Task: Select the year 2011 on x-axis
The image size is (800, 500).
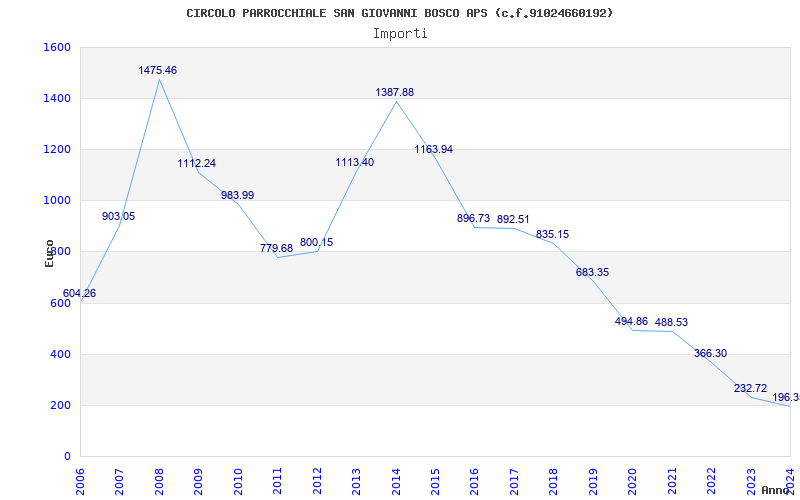Action: (x=278, y=481)
